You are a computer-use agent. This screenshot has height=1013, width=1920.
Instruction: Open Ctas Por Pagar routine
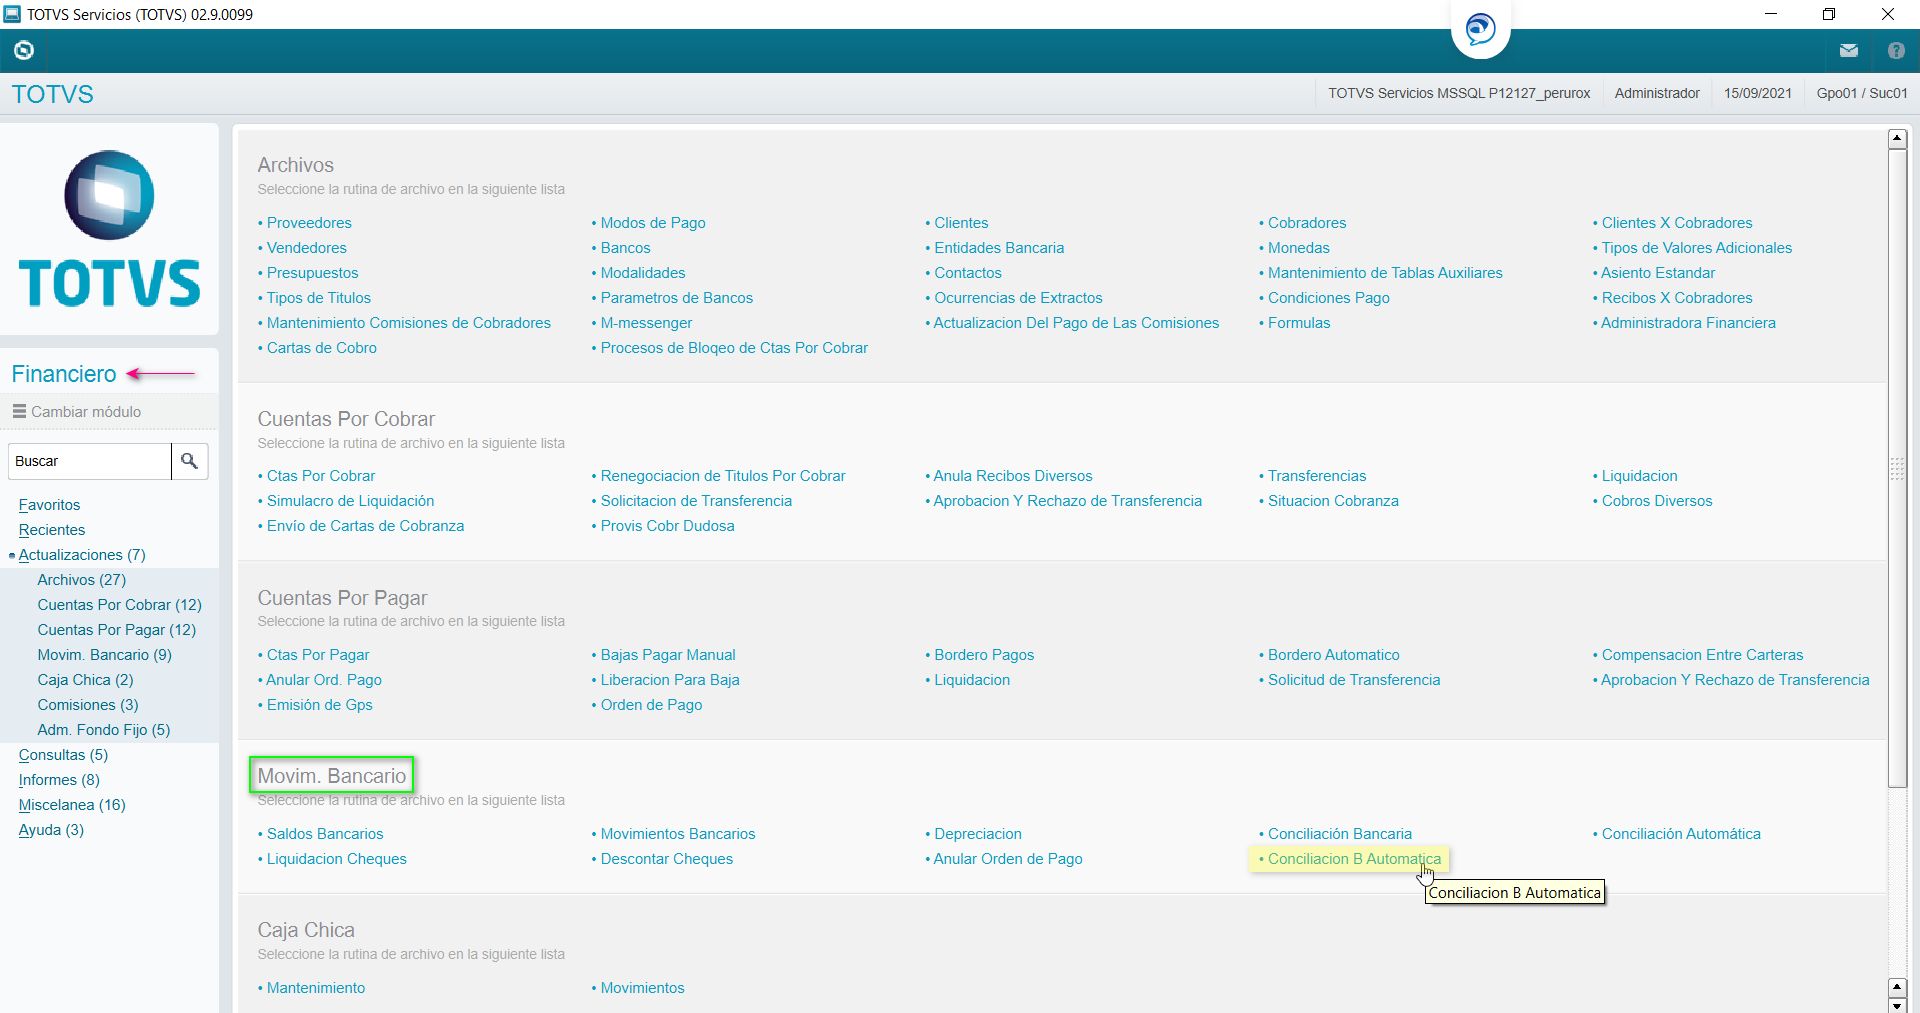318,655
